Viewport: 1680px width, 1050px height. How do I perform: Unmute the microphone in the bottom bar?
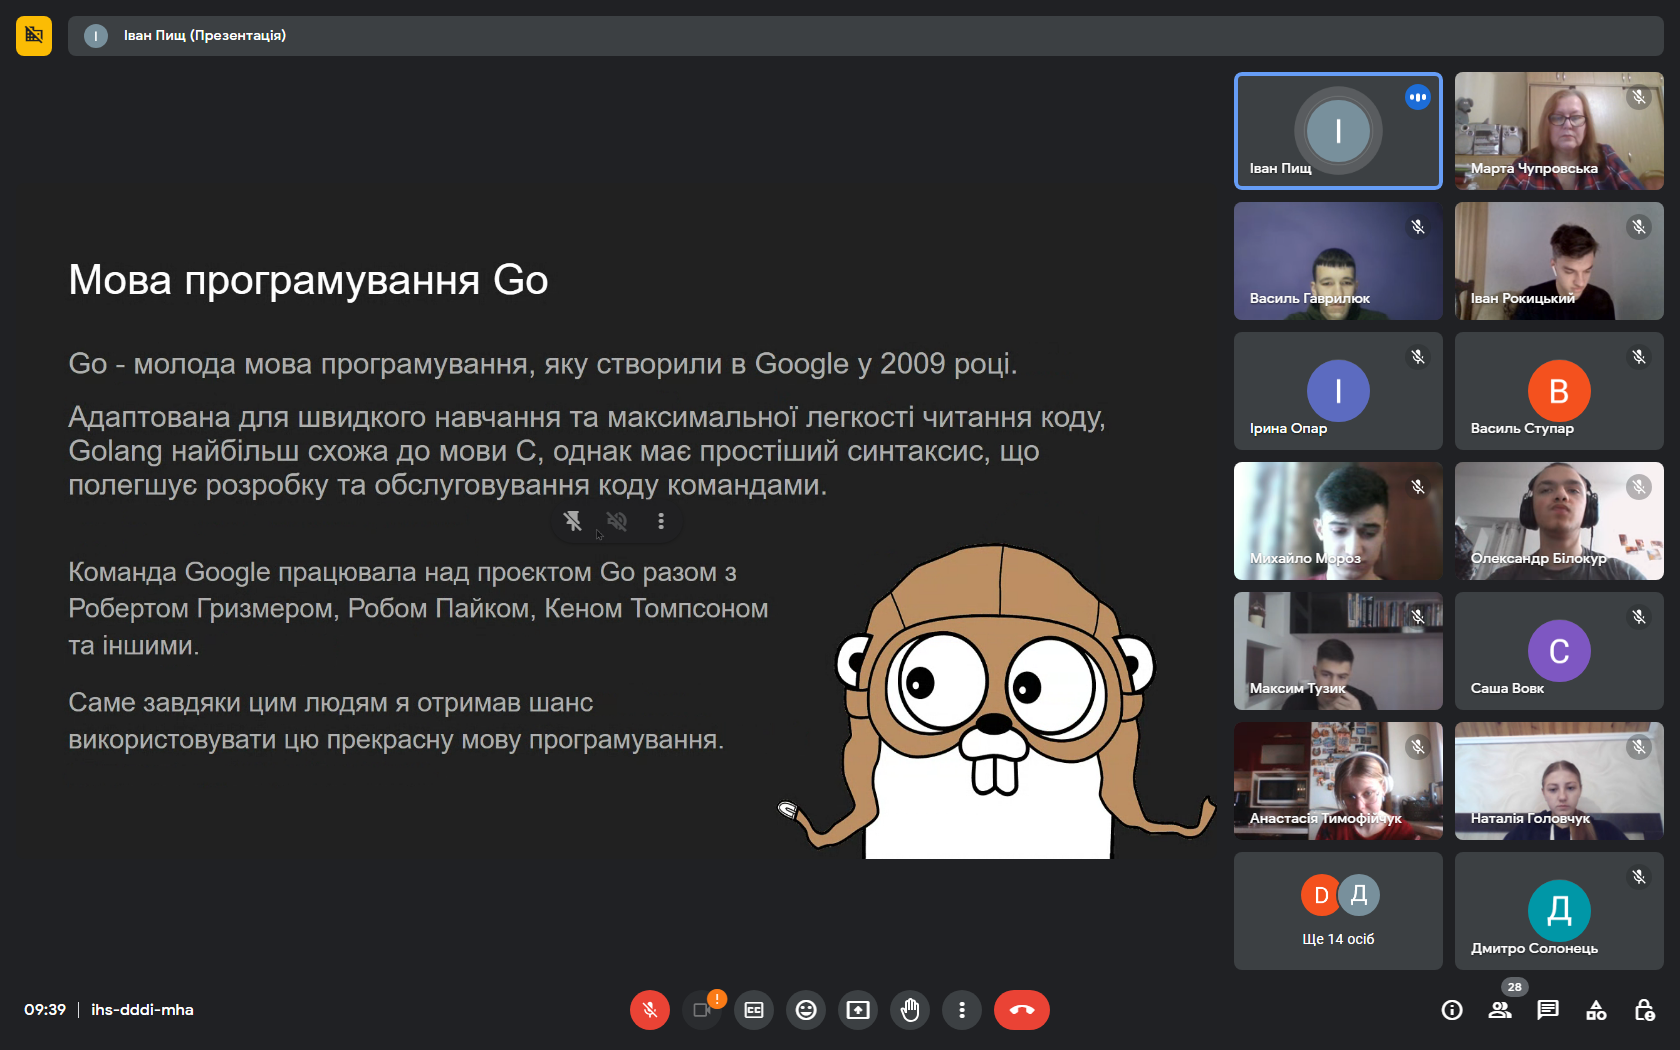tap(649, 1010)
